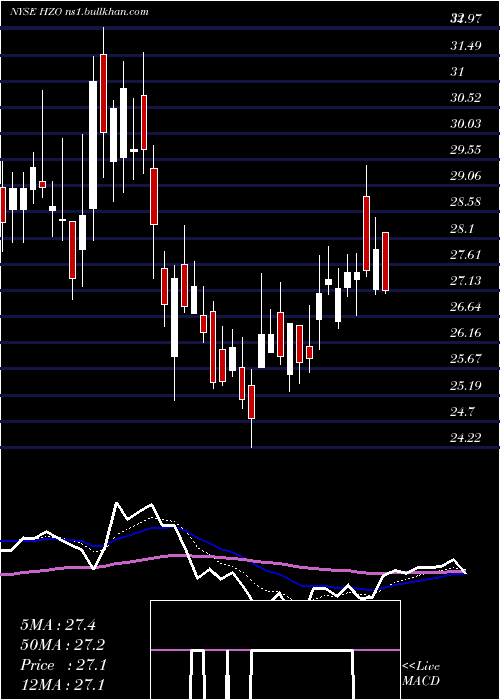This screenshot has height=700, width=500.
Task: Click the 27.13 price axis label
Action: (466, 281)
